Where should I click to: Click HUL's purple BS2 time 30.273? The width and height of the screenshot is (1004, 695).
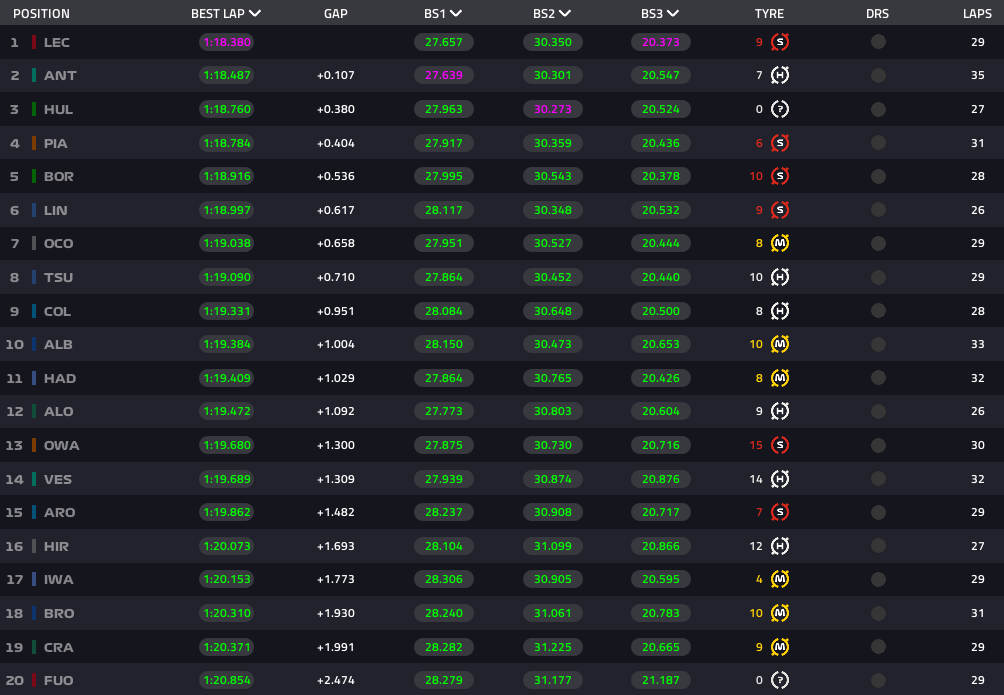click(x=553, y=109)
